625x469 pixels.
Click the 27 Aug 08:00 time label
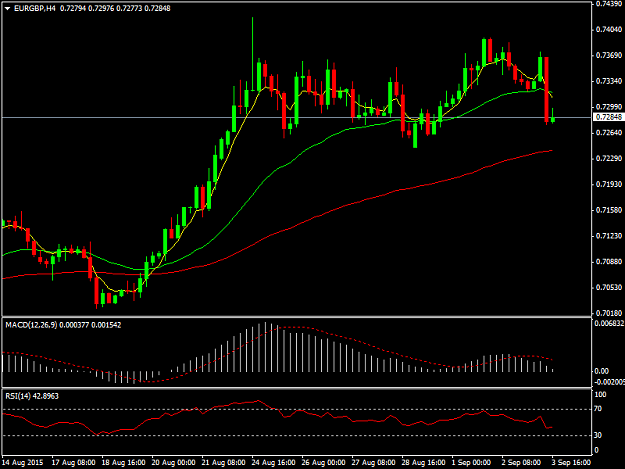373,463
